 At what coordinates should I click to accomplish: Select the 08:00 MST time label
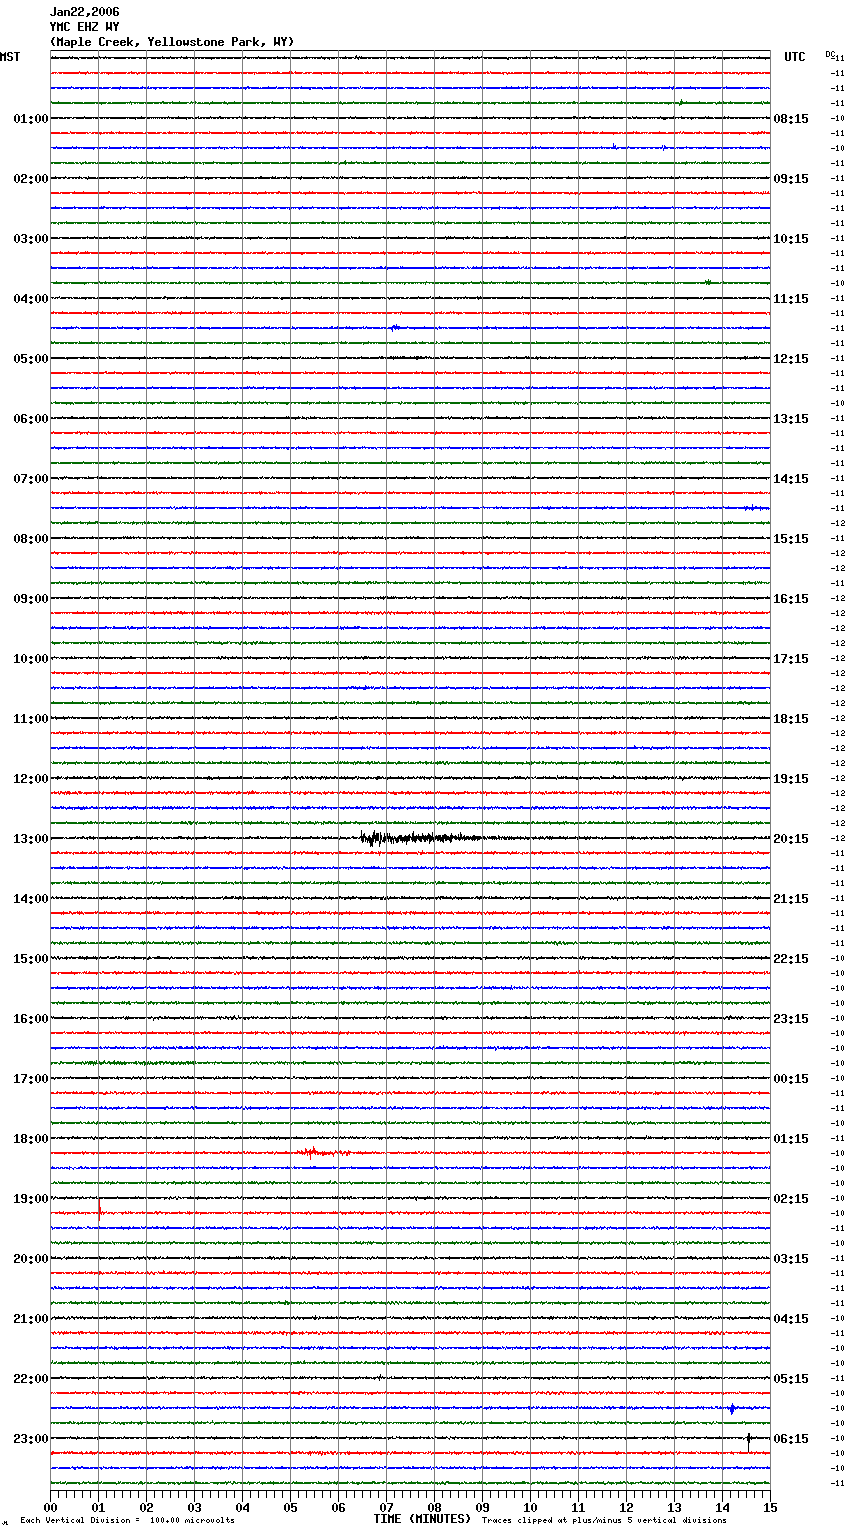30,539
